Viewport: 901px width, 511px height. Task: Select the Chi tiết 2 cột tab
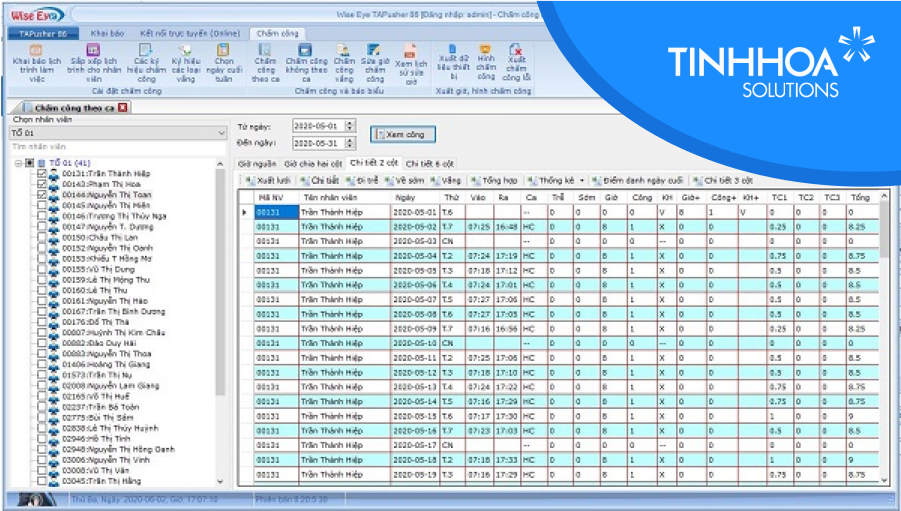(374, 163)
